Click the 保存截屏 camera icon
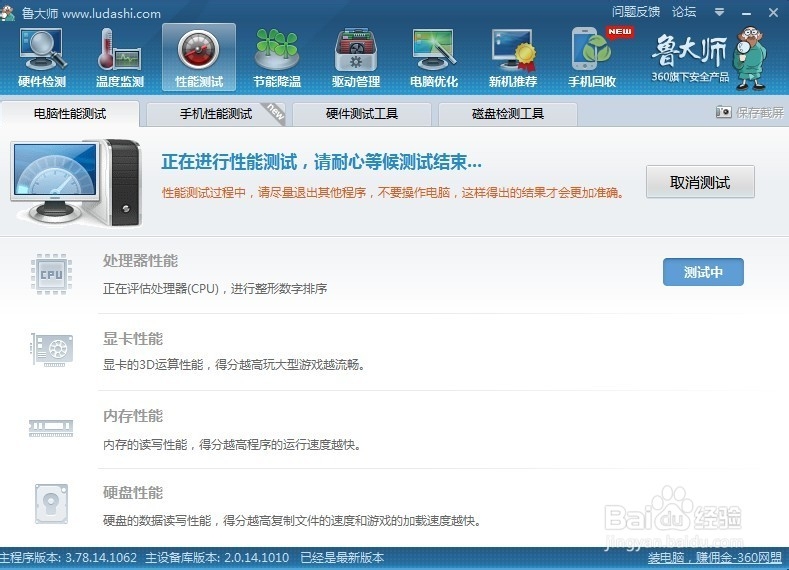 point(724,112)
